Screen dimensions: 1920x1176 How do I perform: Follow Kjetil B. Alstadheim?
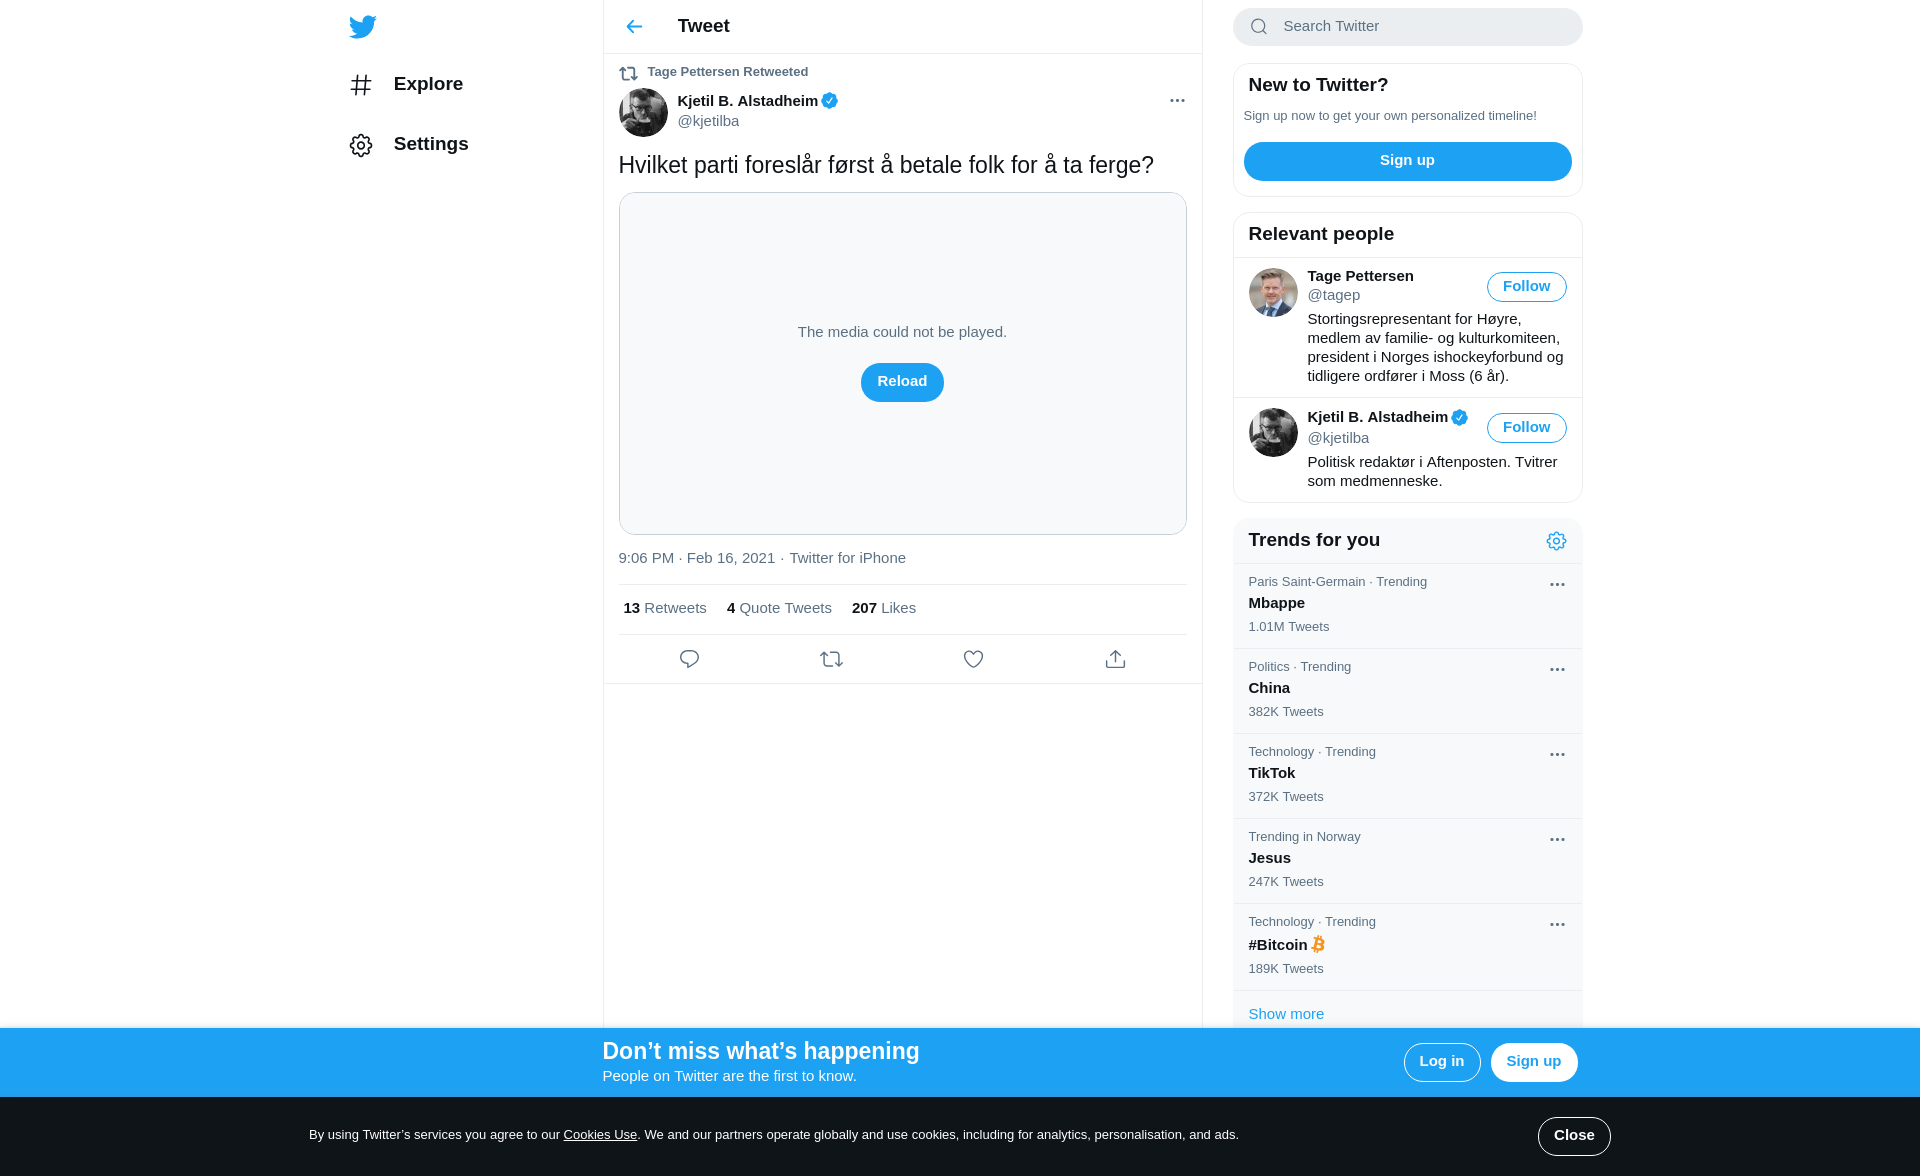[1526, 428]
